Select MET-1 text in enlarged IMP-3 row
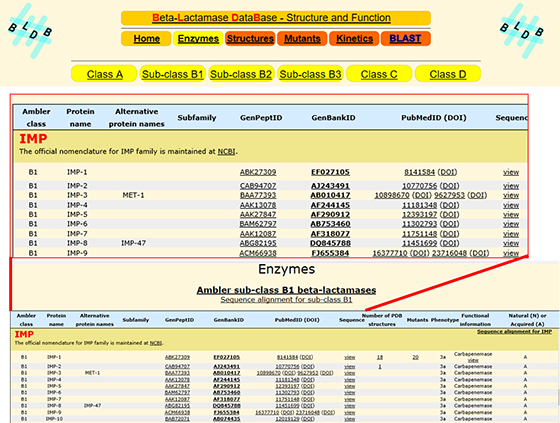Image resolution: width=560 pixels, height=423 pixels. click(133, 195)
